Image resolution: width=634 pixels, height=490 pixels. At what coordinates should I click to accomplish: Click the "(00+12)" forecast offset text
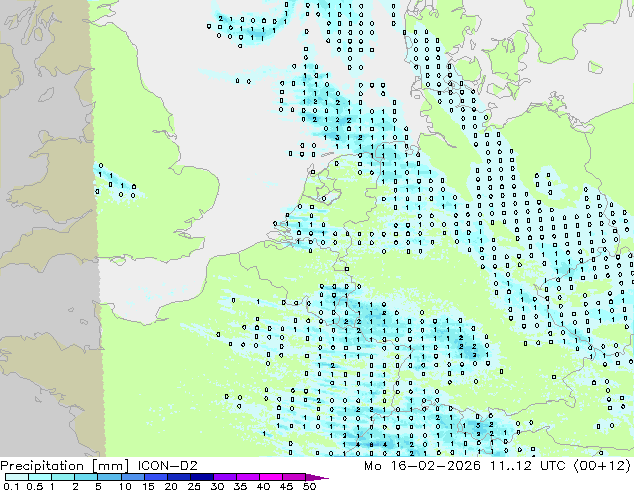pyautogui.click(x=602, y=466)
